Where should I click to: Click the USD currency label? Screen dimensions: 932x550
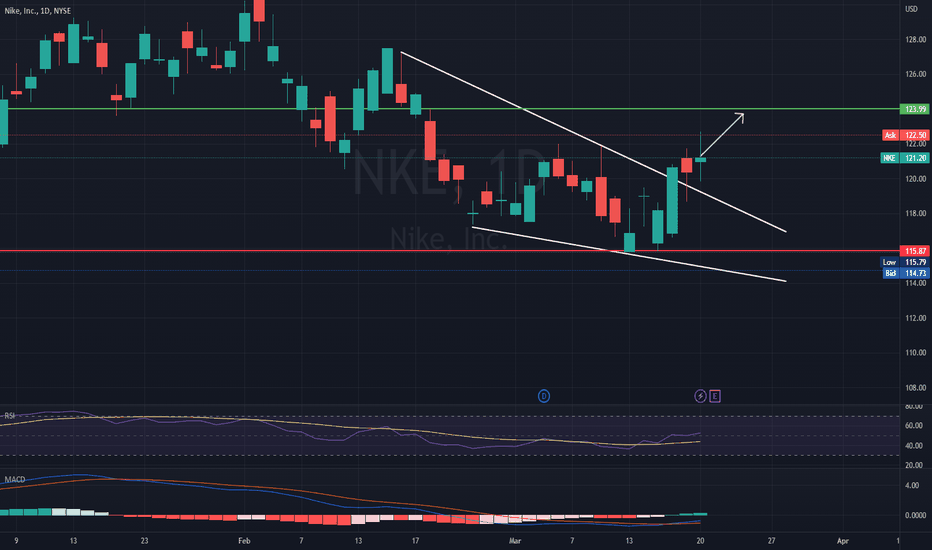click(911, 8)
